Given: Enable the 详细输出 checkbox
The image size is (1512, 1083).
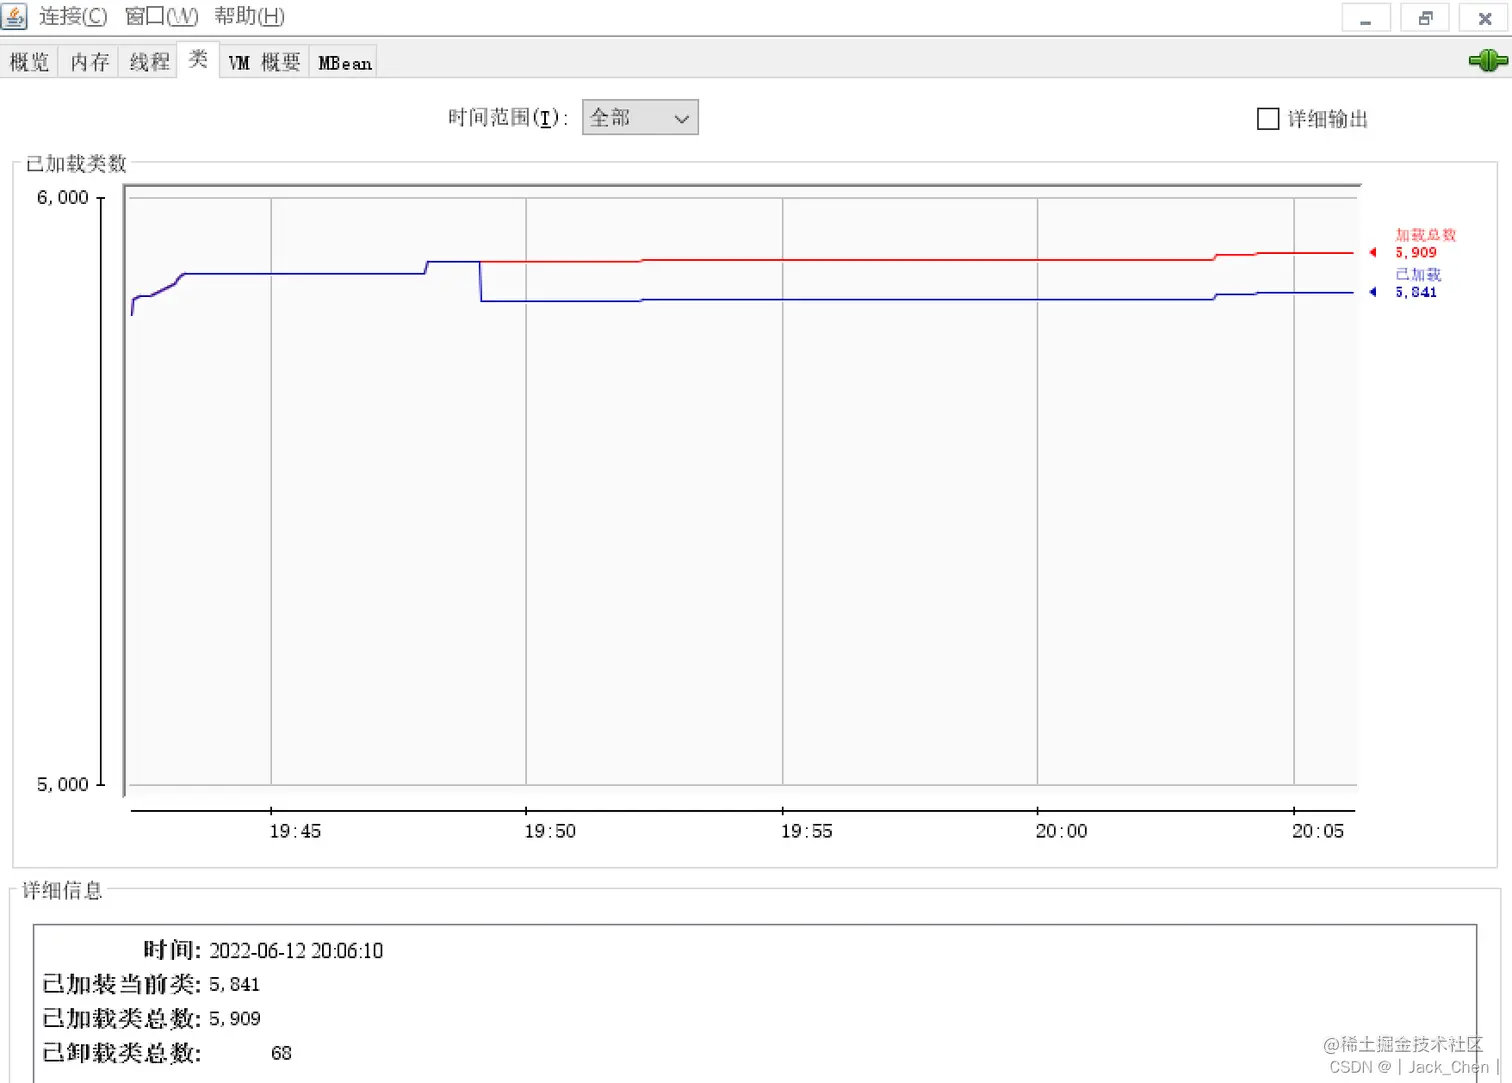Looking at the screenshot, I should (1268, 119).
